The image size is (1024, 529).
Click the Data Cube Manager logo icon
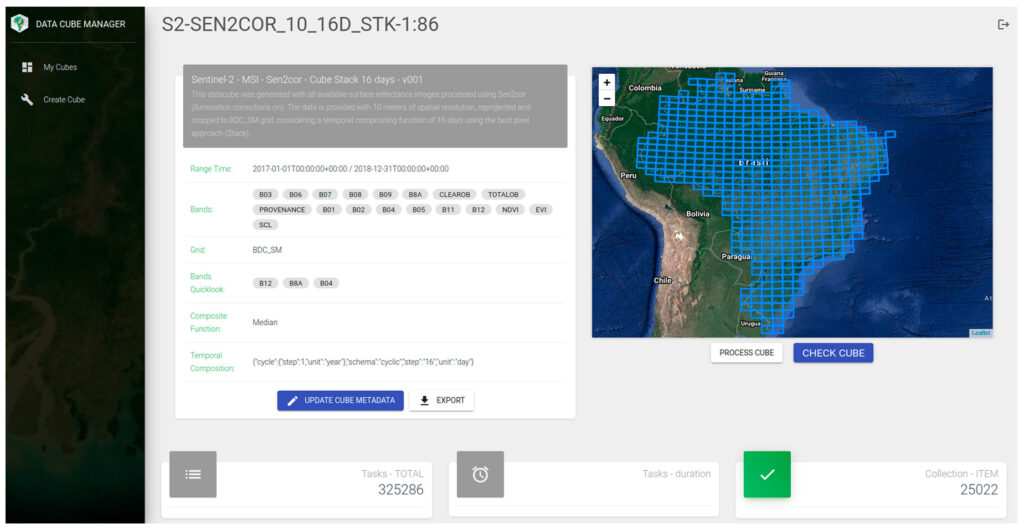click(x=20, y=24)
